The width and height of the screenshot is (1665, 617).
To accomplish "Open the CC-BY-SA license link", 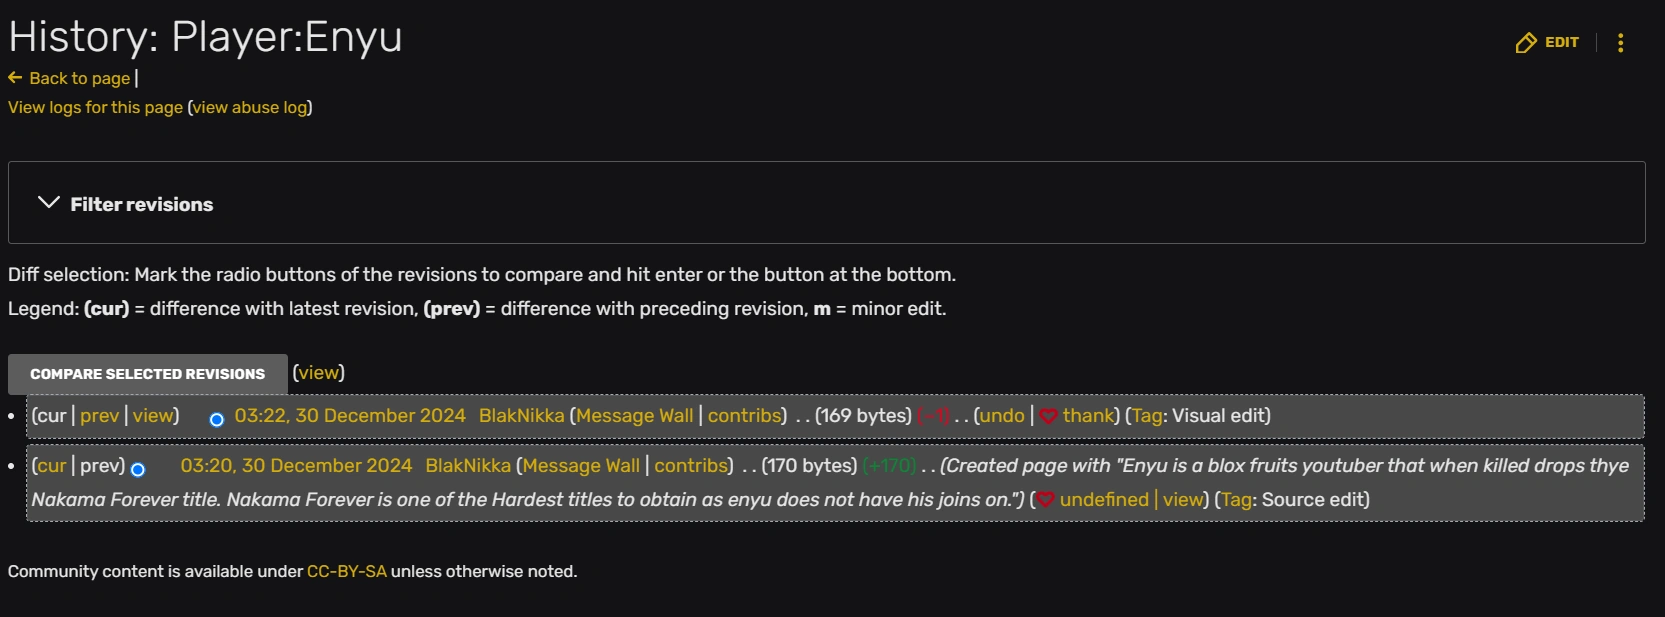I will [x=346, y=572].
